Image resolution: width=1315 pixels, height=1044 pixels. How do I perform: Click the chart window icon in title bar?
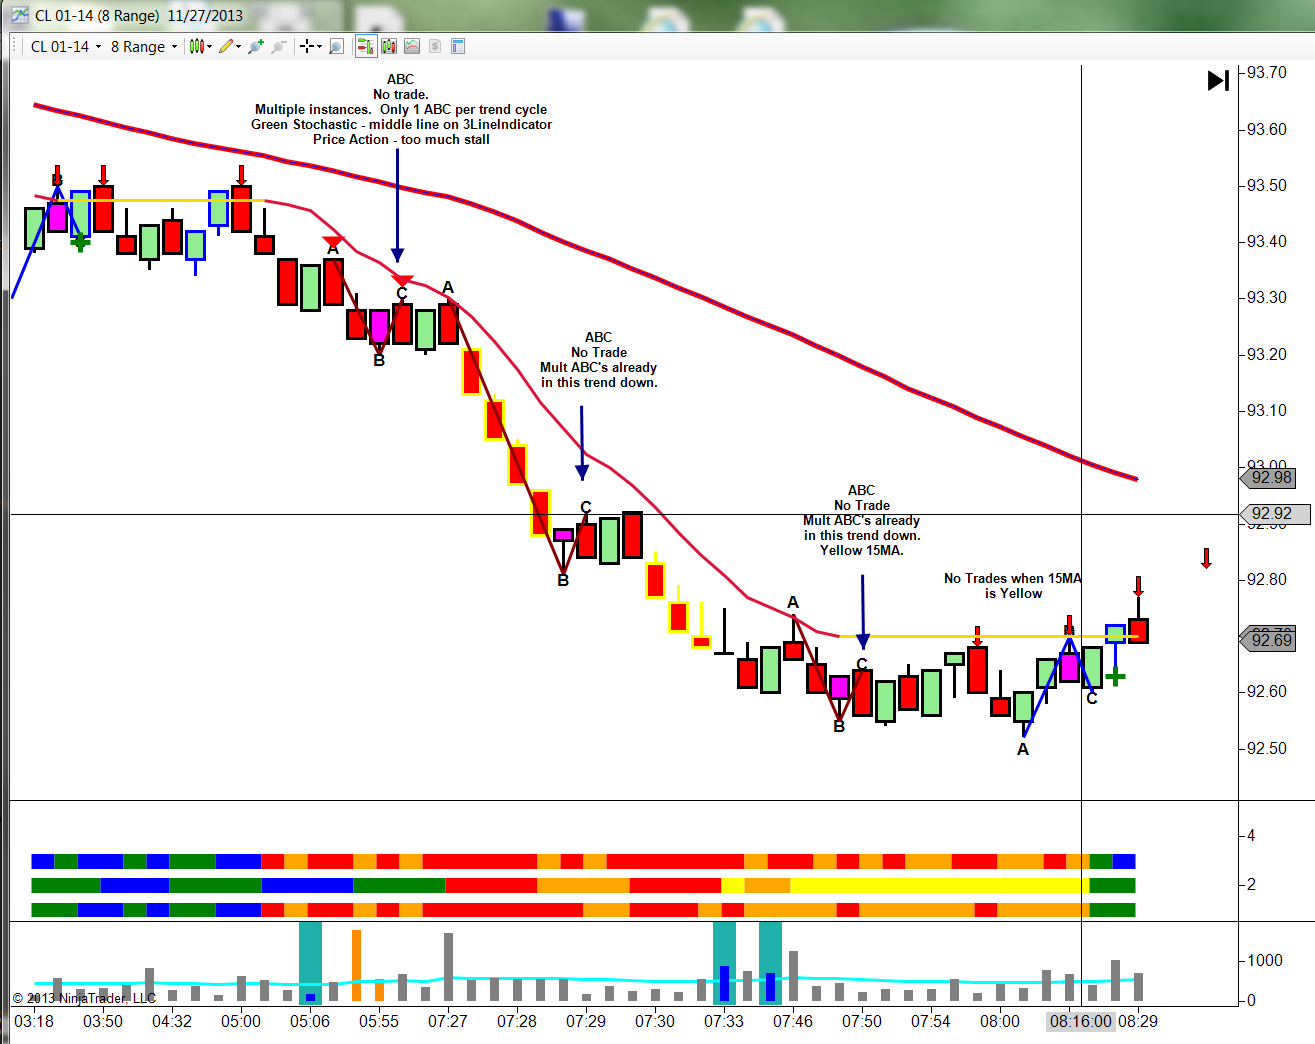pyautogui.click(x=19, y=15)
